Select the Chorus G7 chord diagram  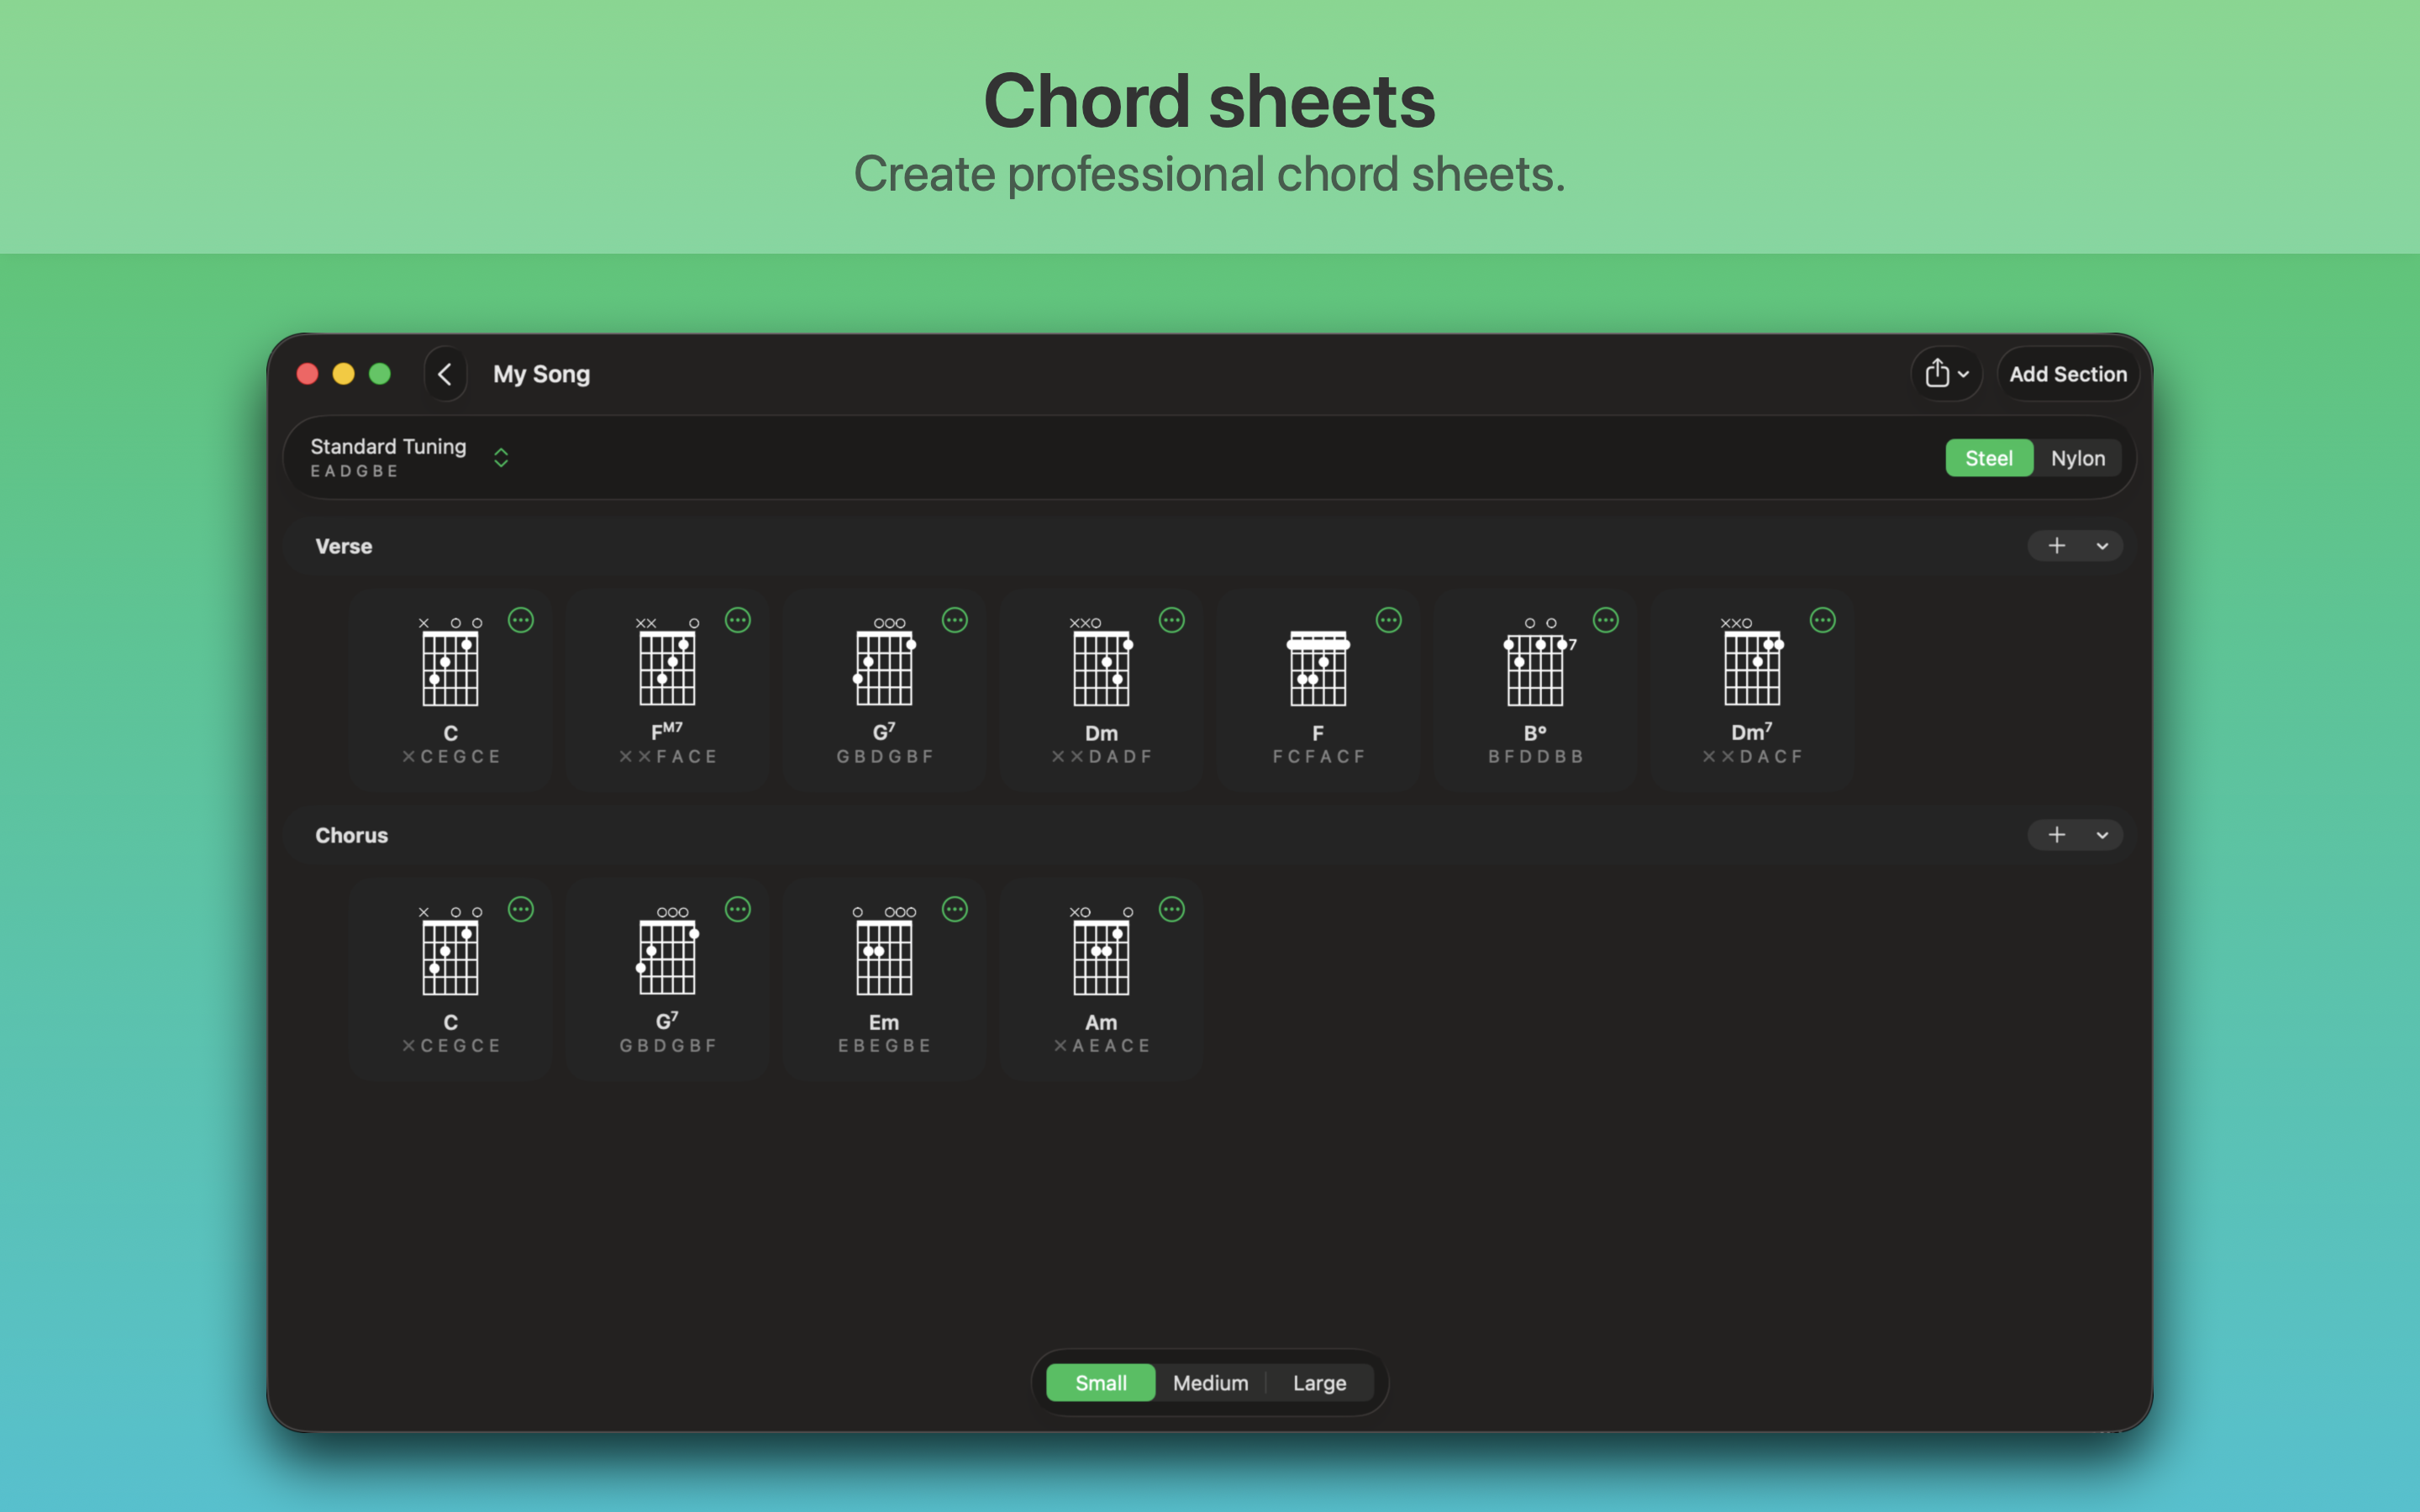[x=667, y=951]
